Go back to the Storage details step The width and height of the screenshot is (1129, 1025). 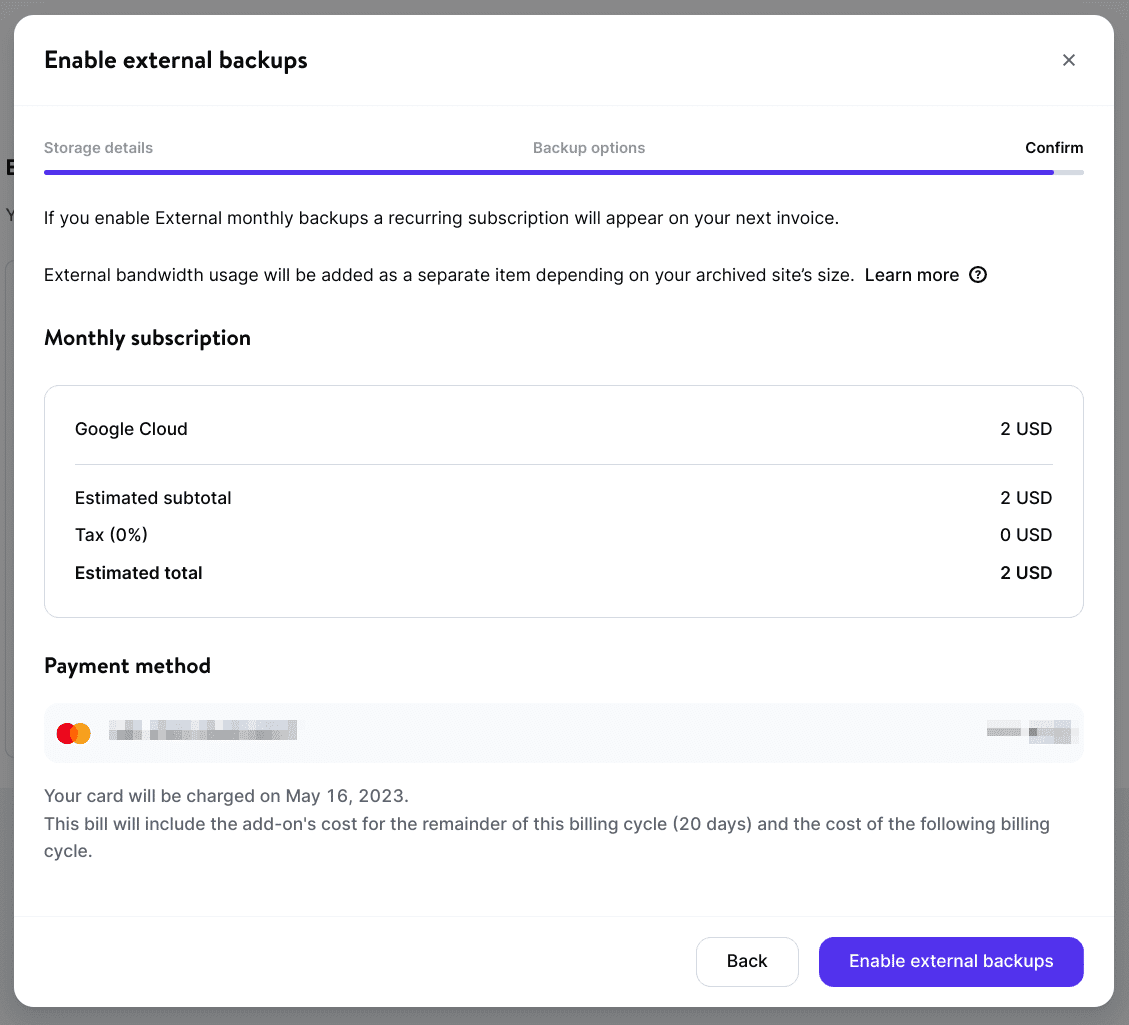(98, 147)
